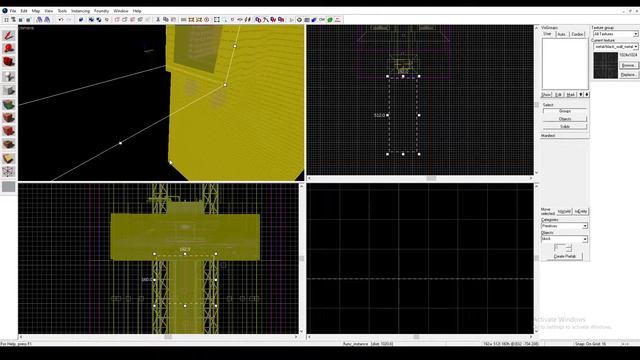Open the Texture group dropdown
The height and width of the screenshot is (360, 640).
click(x=616, y=34)
